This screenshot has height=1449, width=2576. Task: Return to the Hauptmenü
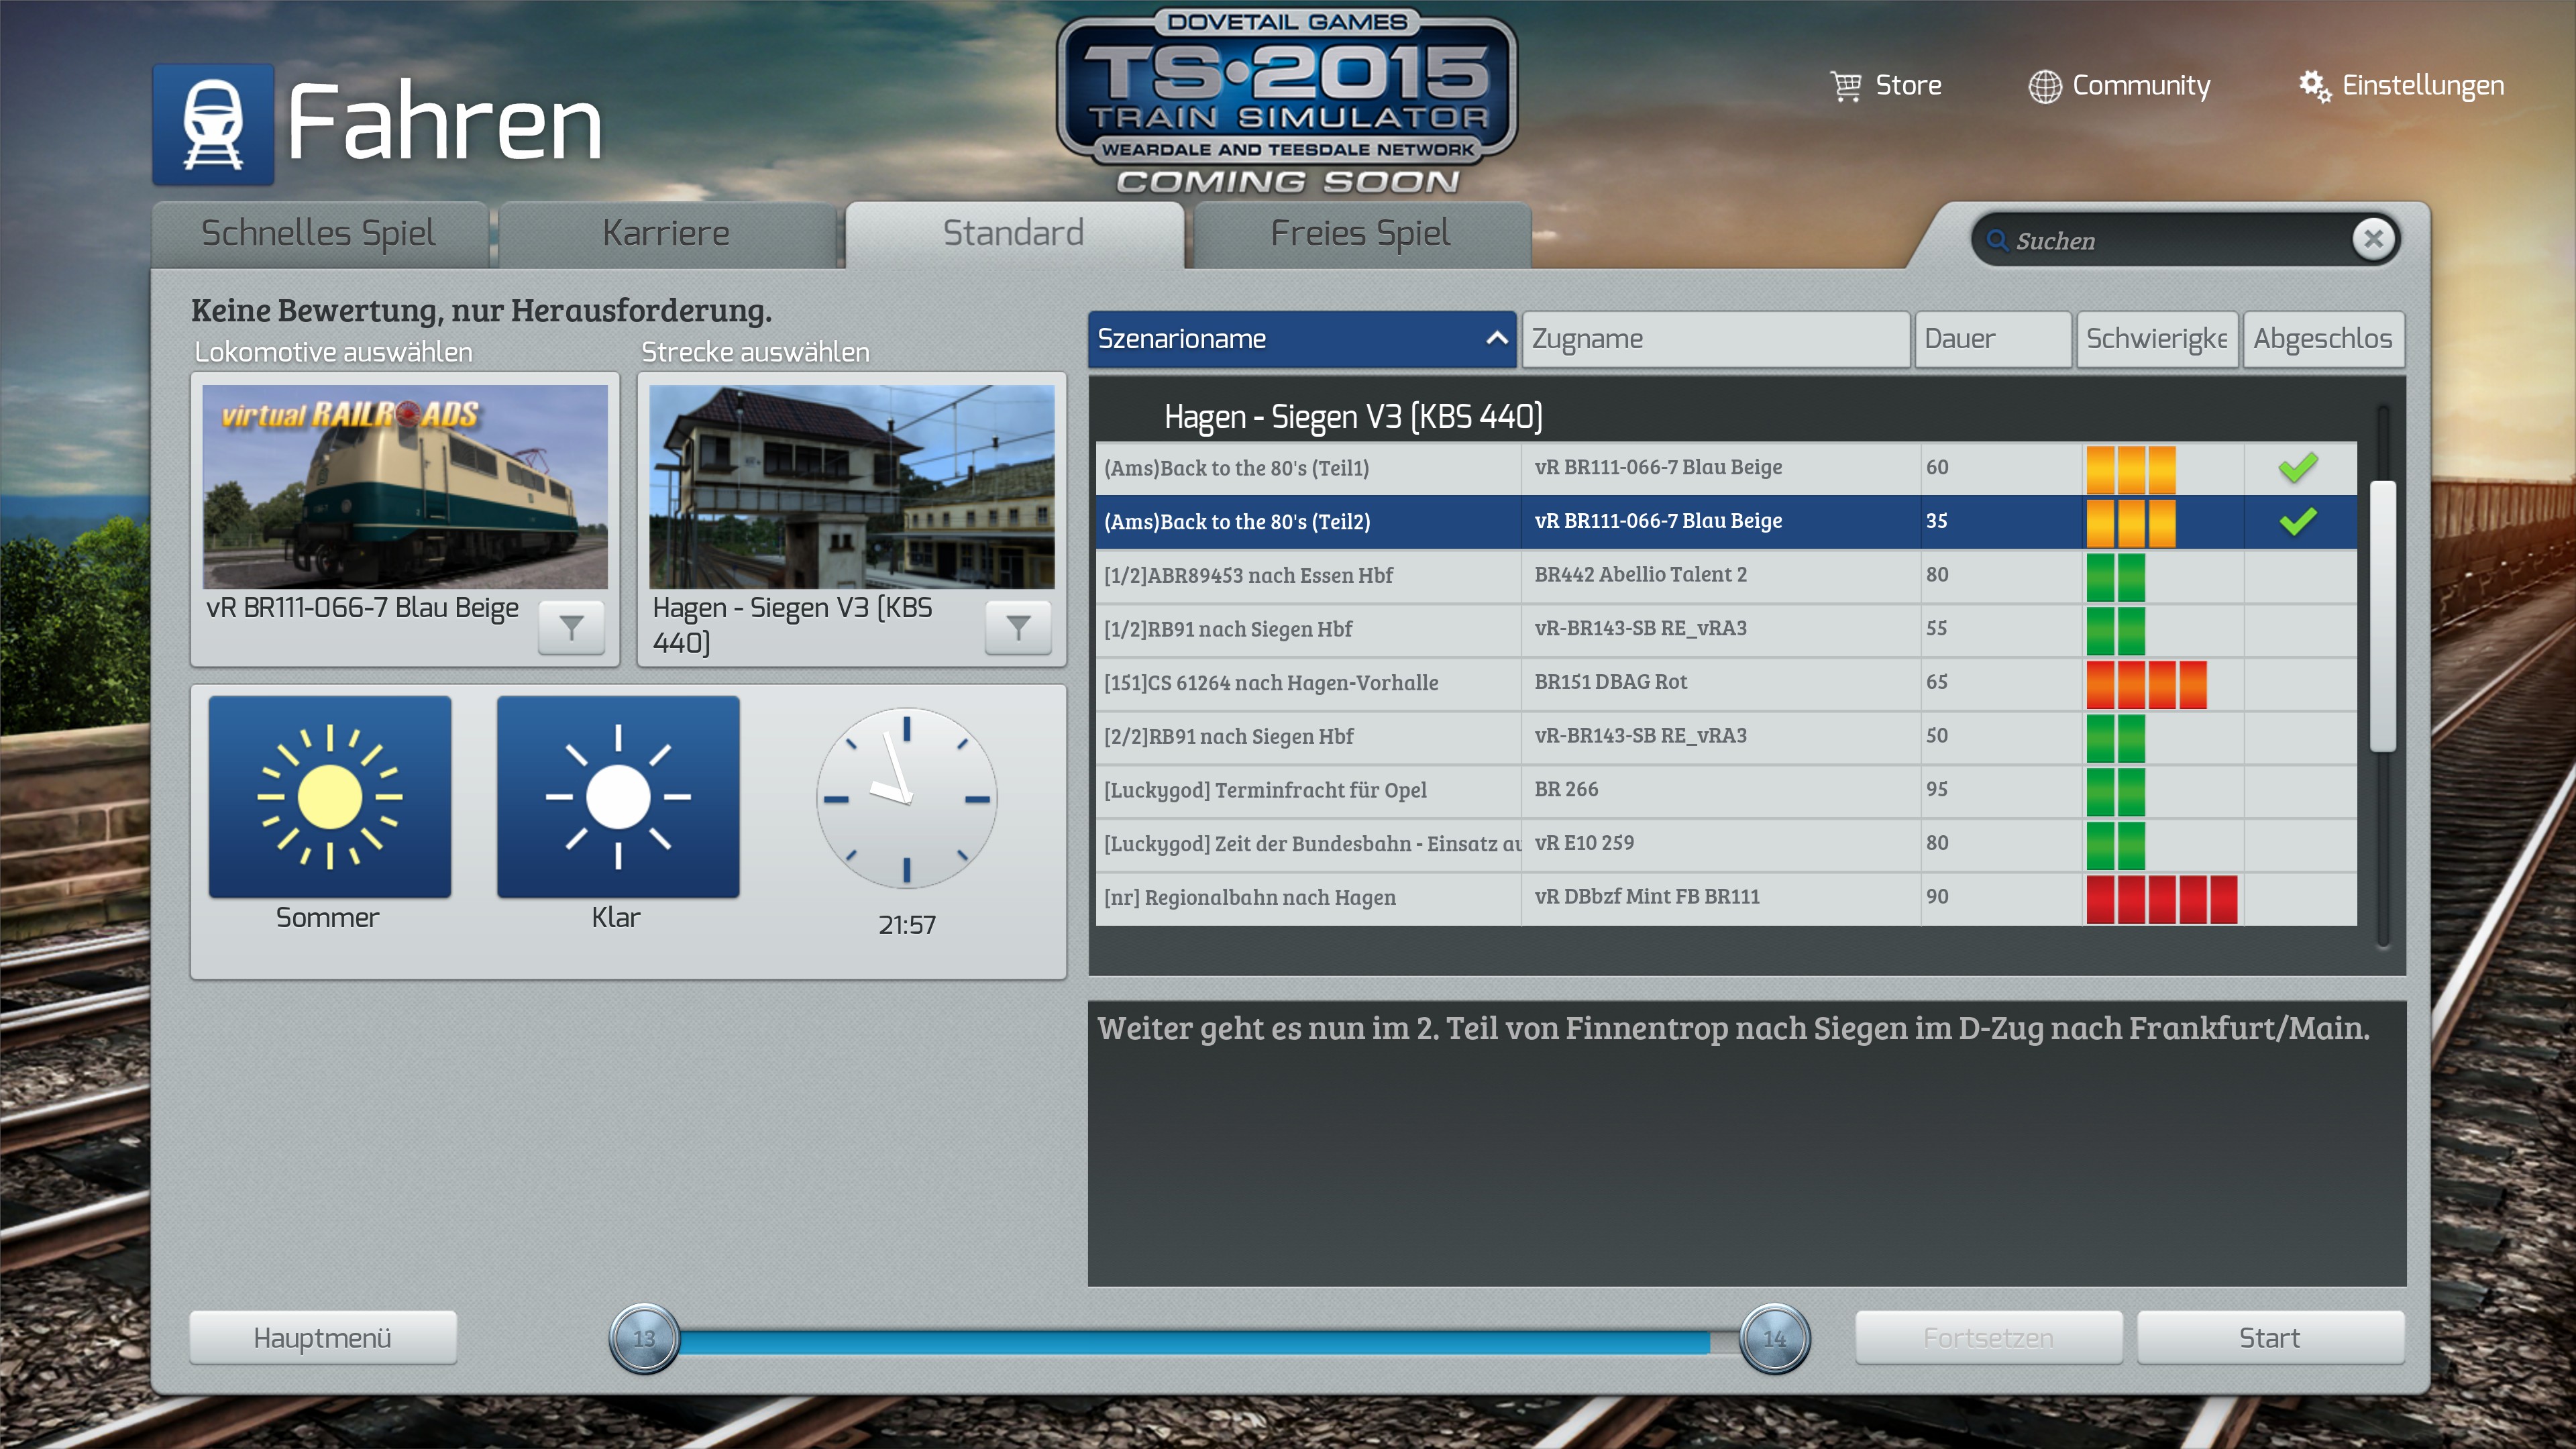(x=322, y=1337)
